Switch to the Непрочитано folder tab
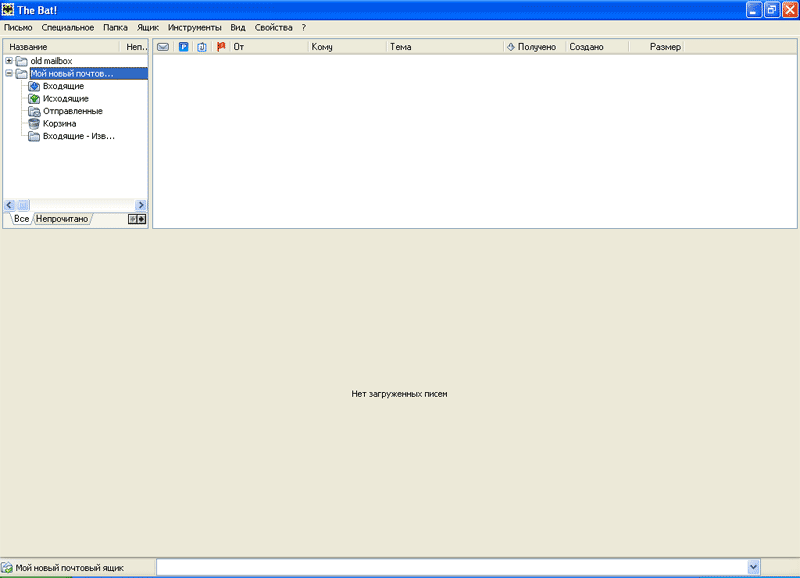This screenshot has height=578, width=800. pos(62,219)
